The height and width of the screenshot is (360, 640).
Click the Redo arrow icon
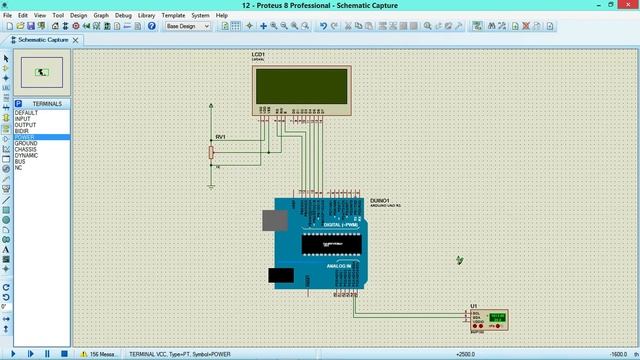334,26
